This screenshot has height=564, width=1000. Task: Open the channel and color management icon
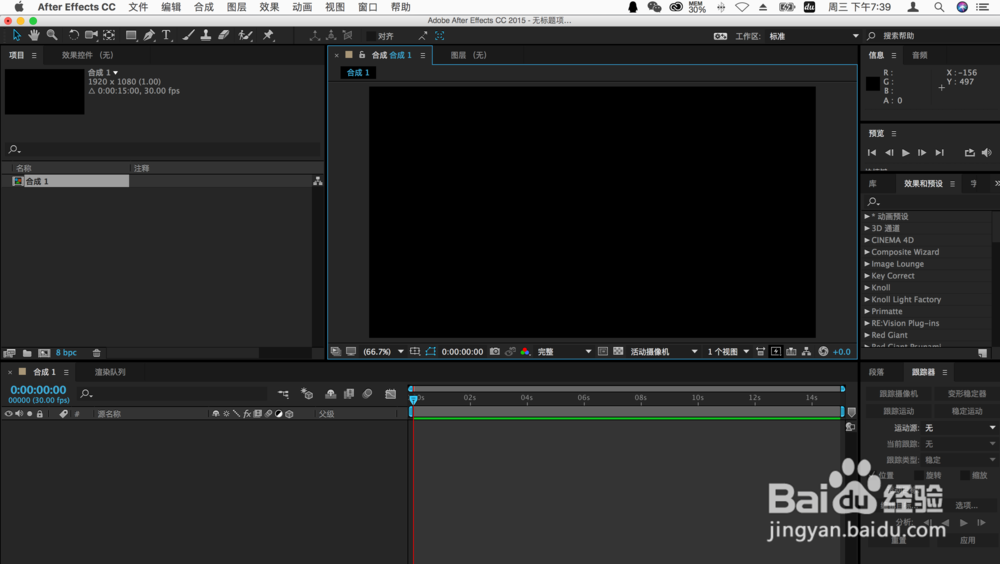(x=525, y=352)
